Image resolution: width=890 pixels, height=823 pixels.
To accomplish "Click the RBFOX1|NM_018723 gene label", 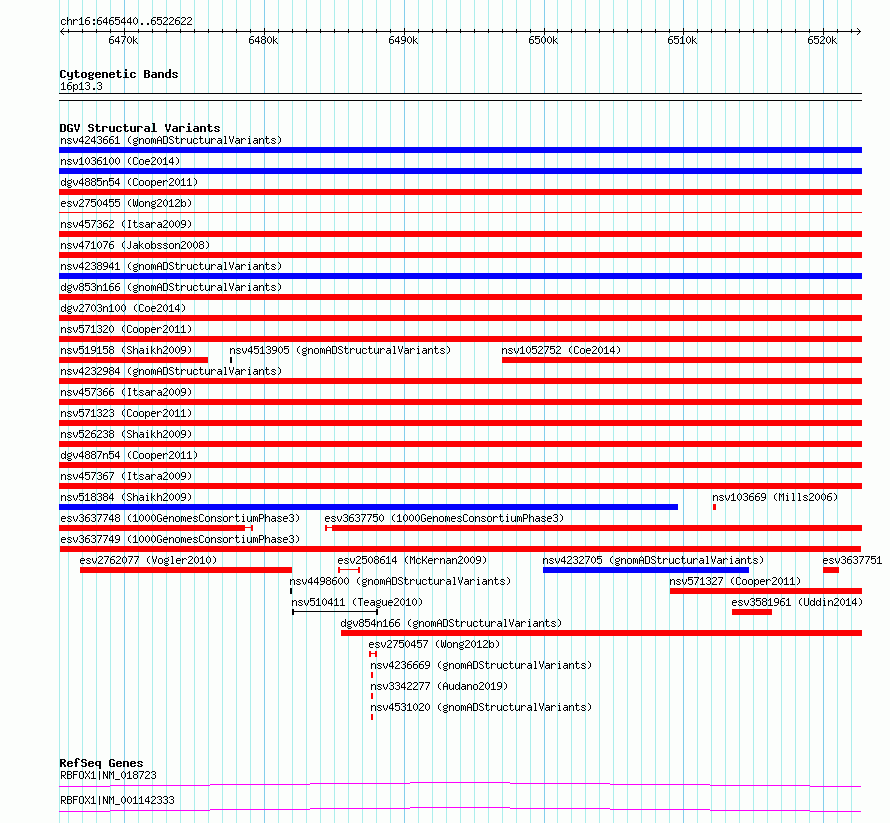I will tap(108, 775).
